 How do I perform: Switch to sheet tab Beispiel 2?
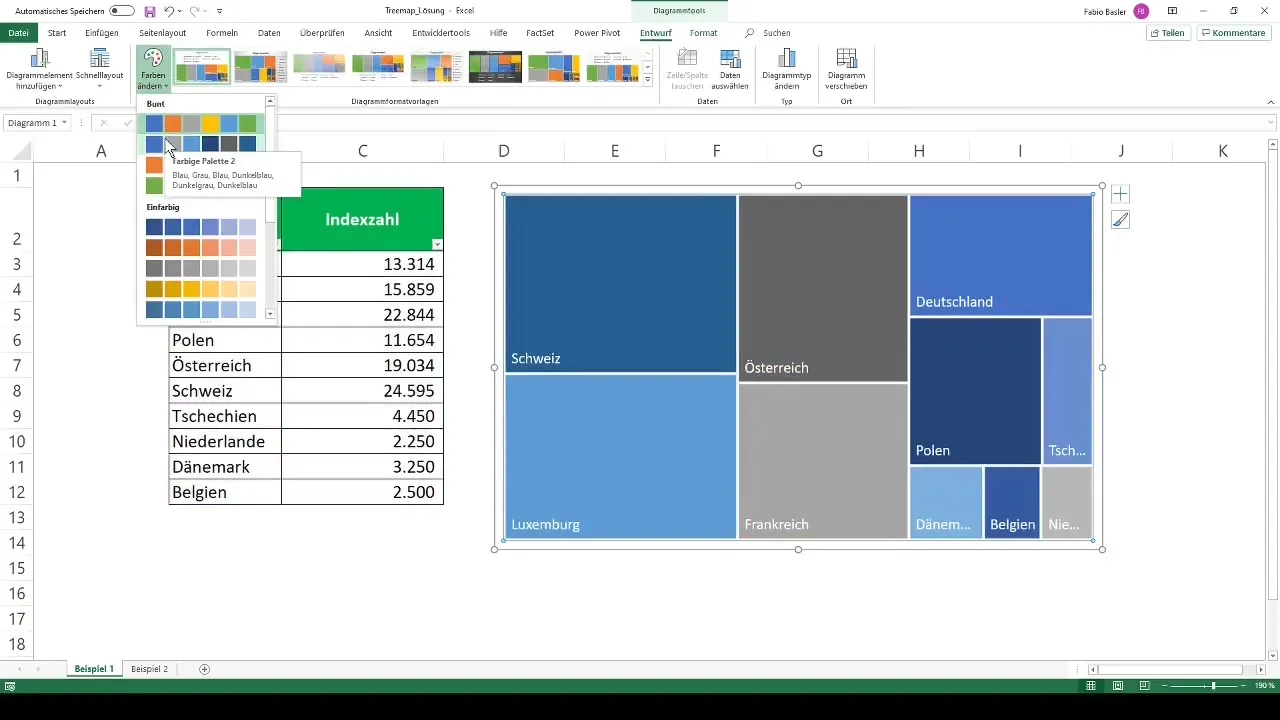point(150,668)
